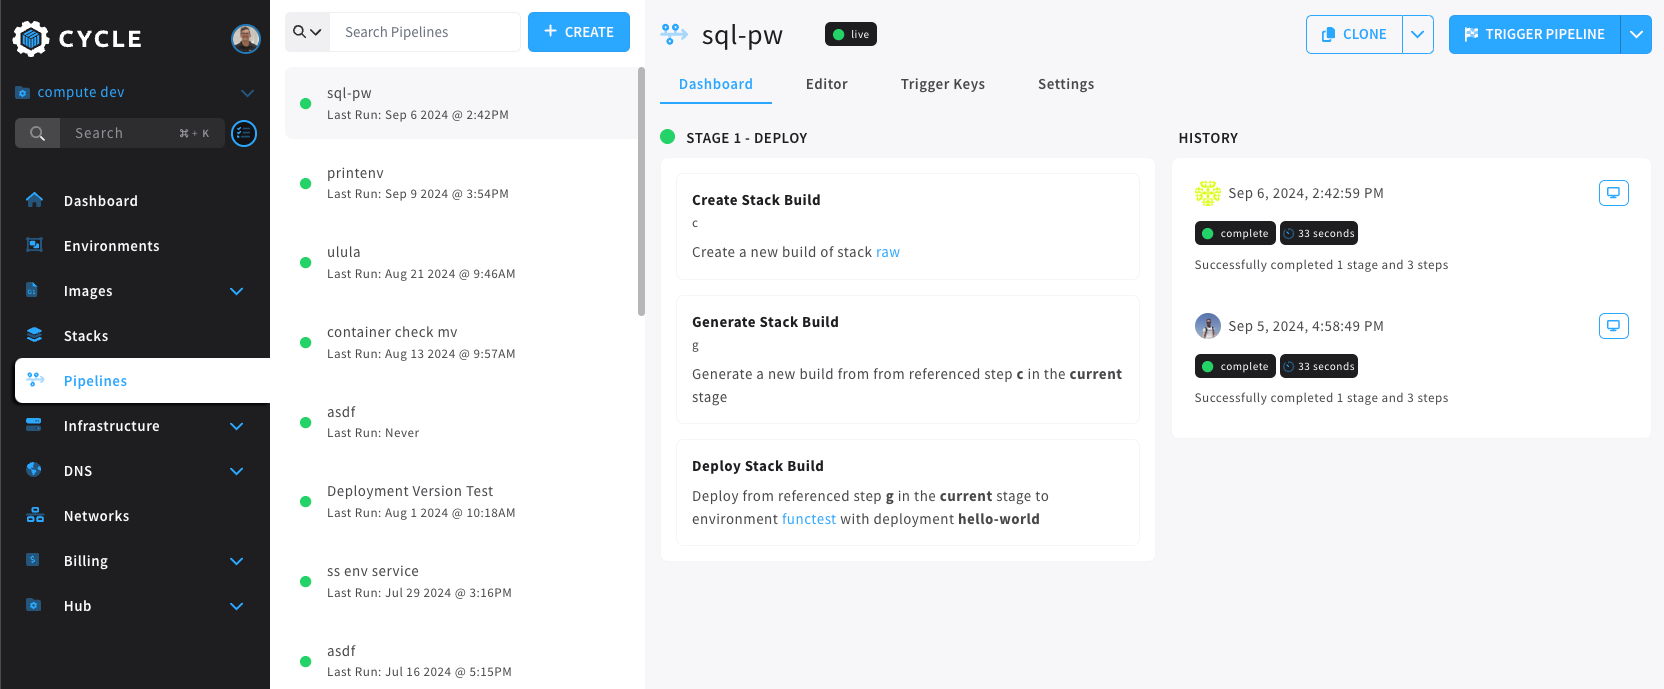Select the container check mv pipeline
The image size is (1664, 689).
coord(461,342)
